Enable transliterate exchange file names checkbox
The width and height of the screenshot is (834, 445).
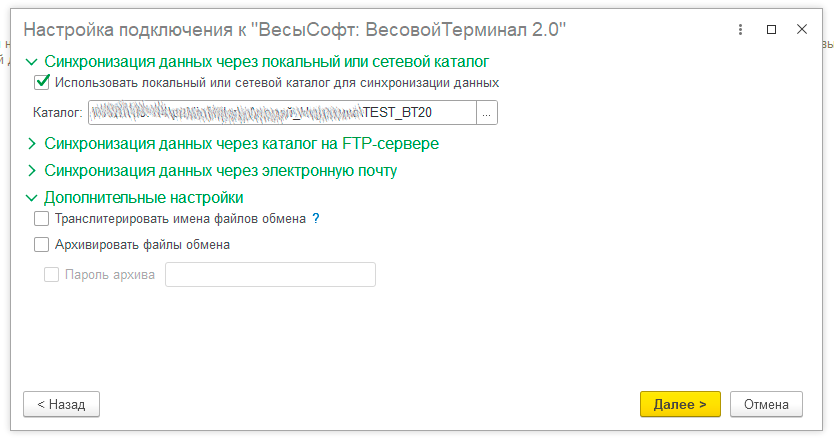pos(42,219)
